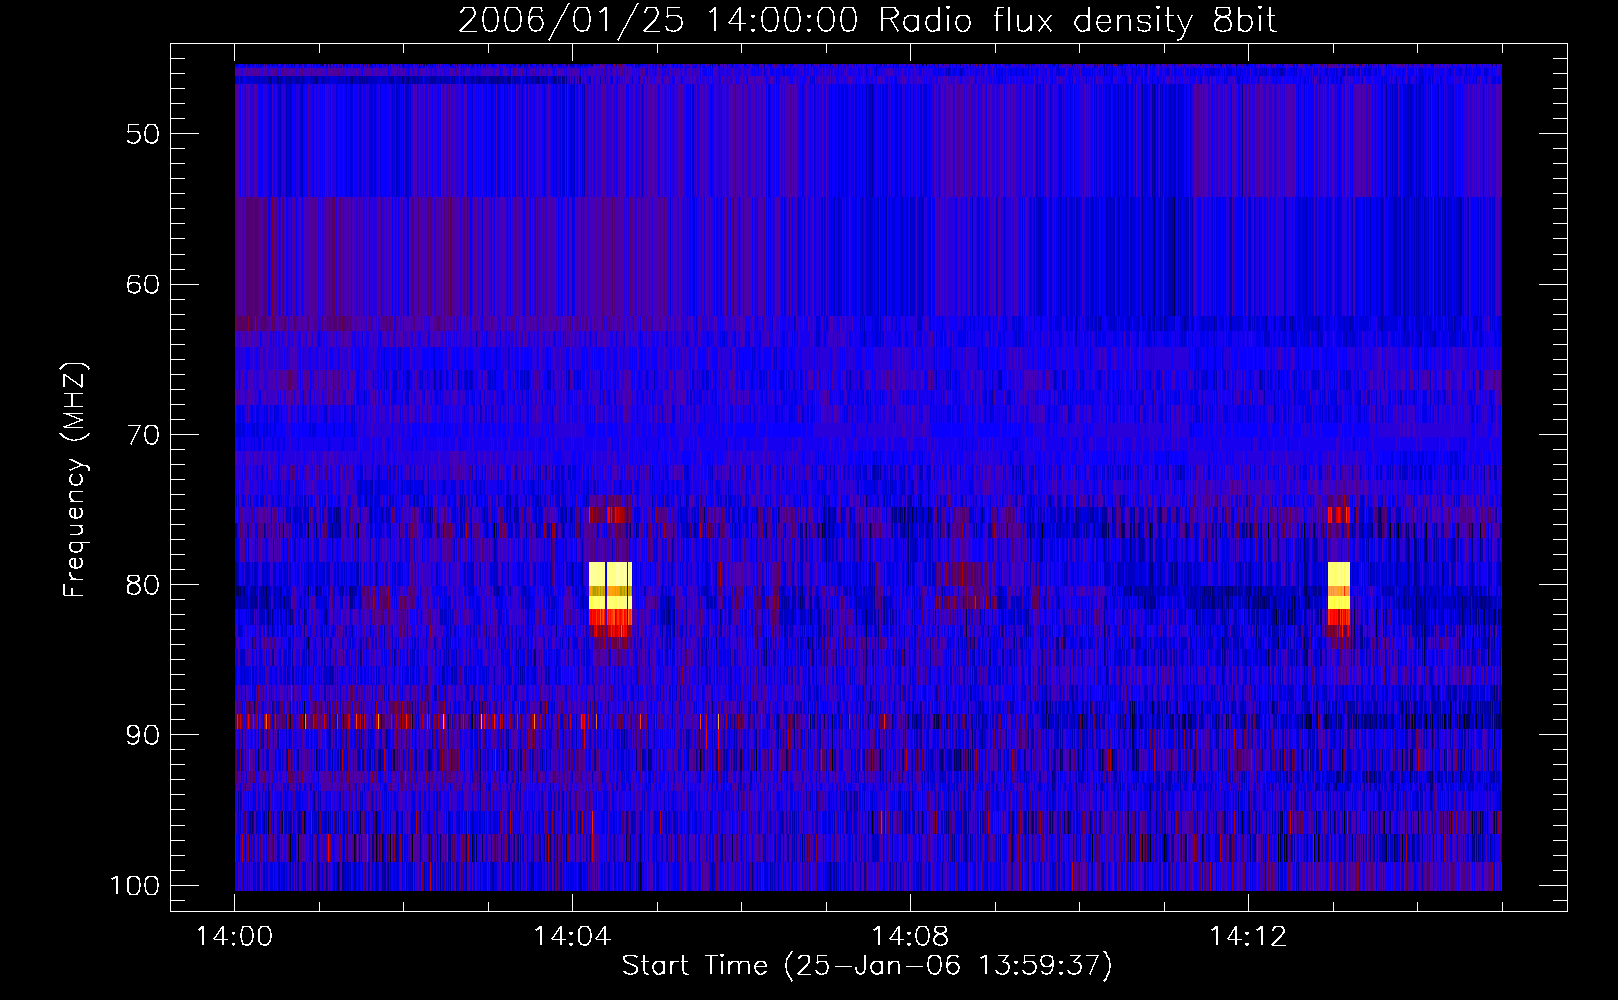Click the 80 frequency tick label
1618x1000 pixels.
click(x=143, y=585)
